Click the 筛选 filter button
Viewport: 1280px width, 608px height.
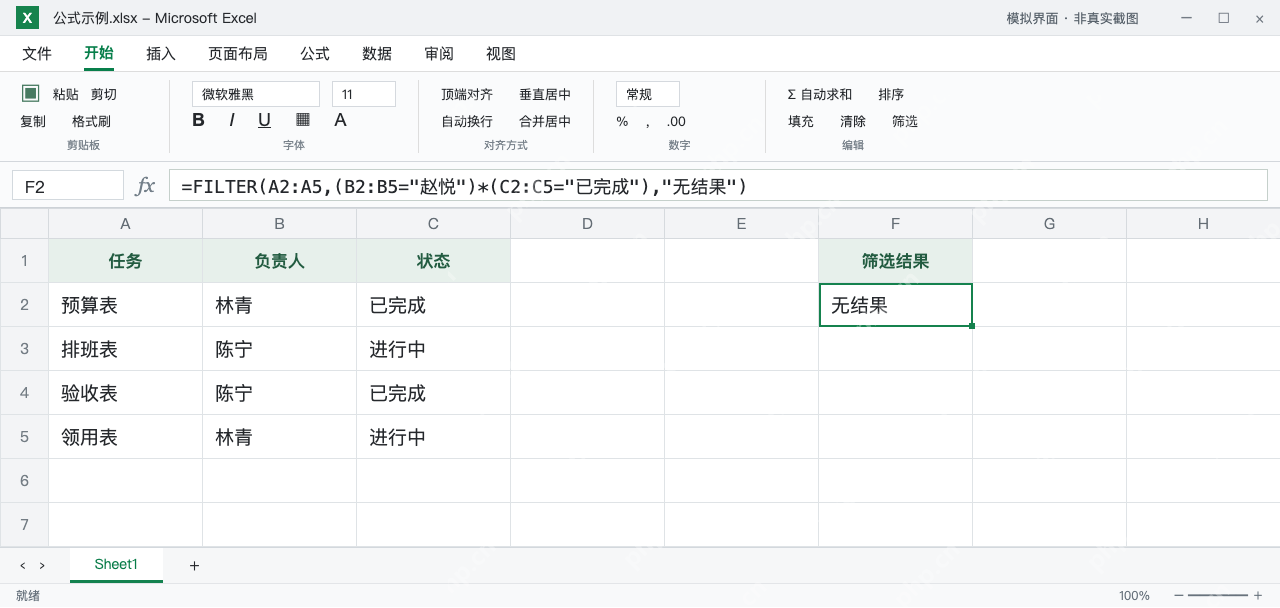tap(905, 121)
